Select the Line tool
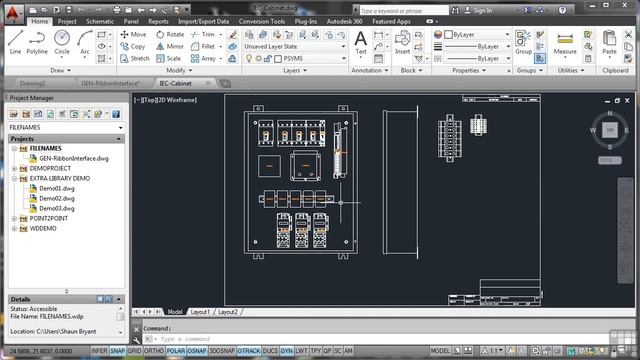640x360 pixels. pos(16,42)
